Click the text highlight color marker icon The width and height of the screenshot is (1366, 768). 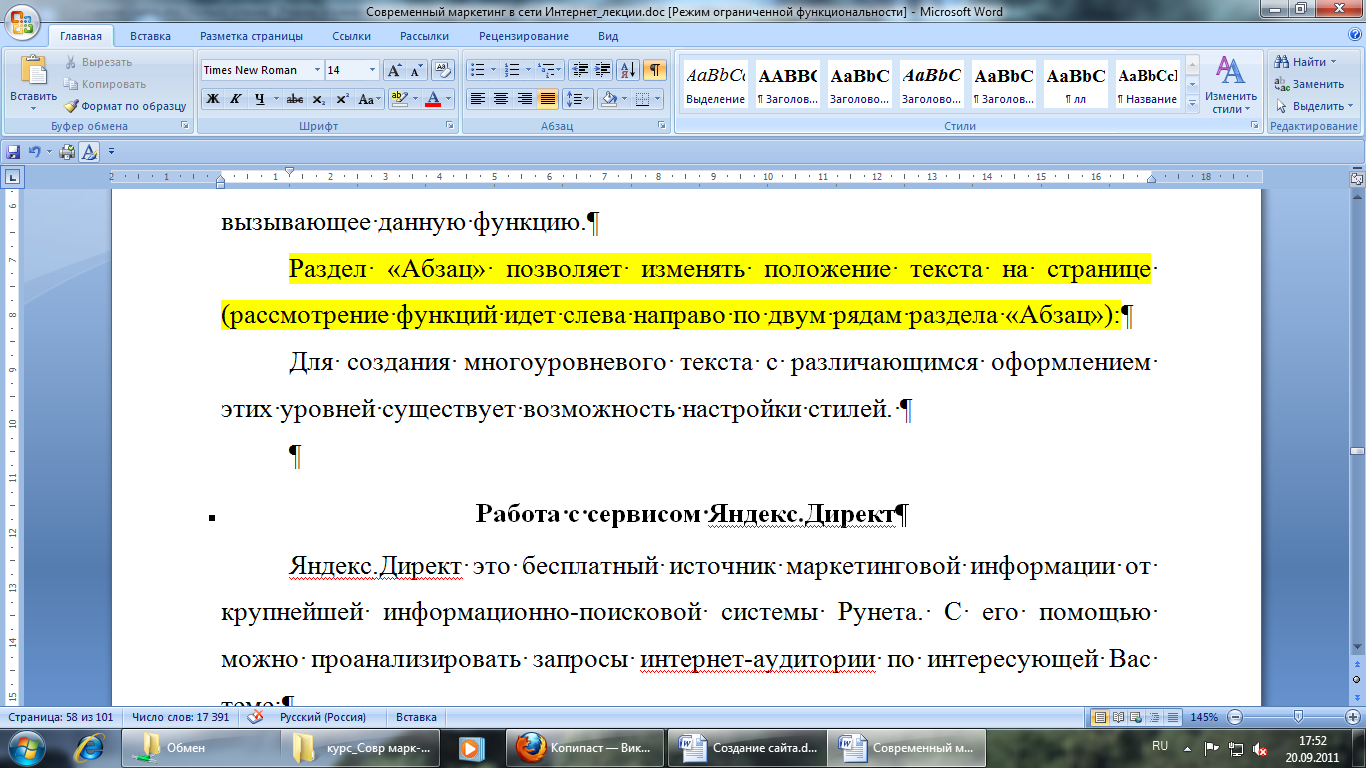(x=398, y=99)
